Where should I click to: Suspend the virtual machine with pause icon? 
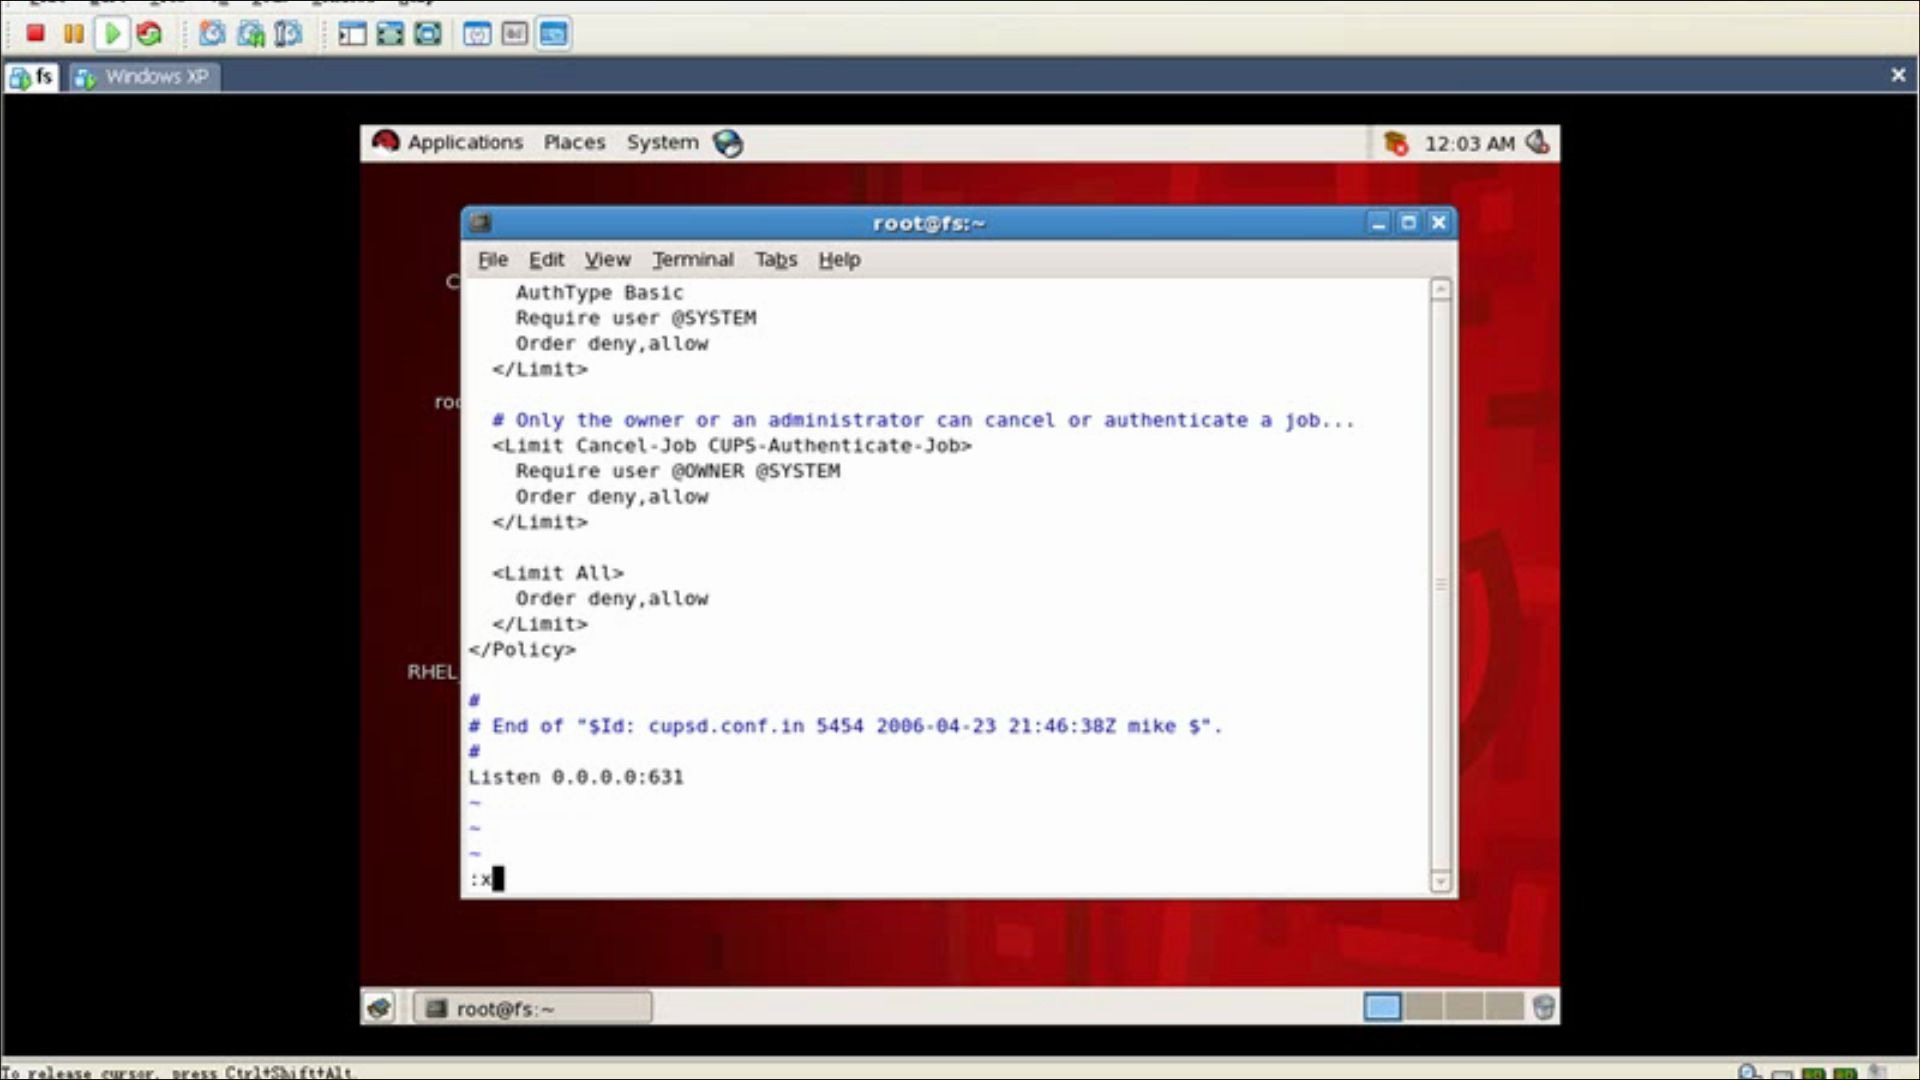point(73,34)
